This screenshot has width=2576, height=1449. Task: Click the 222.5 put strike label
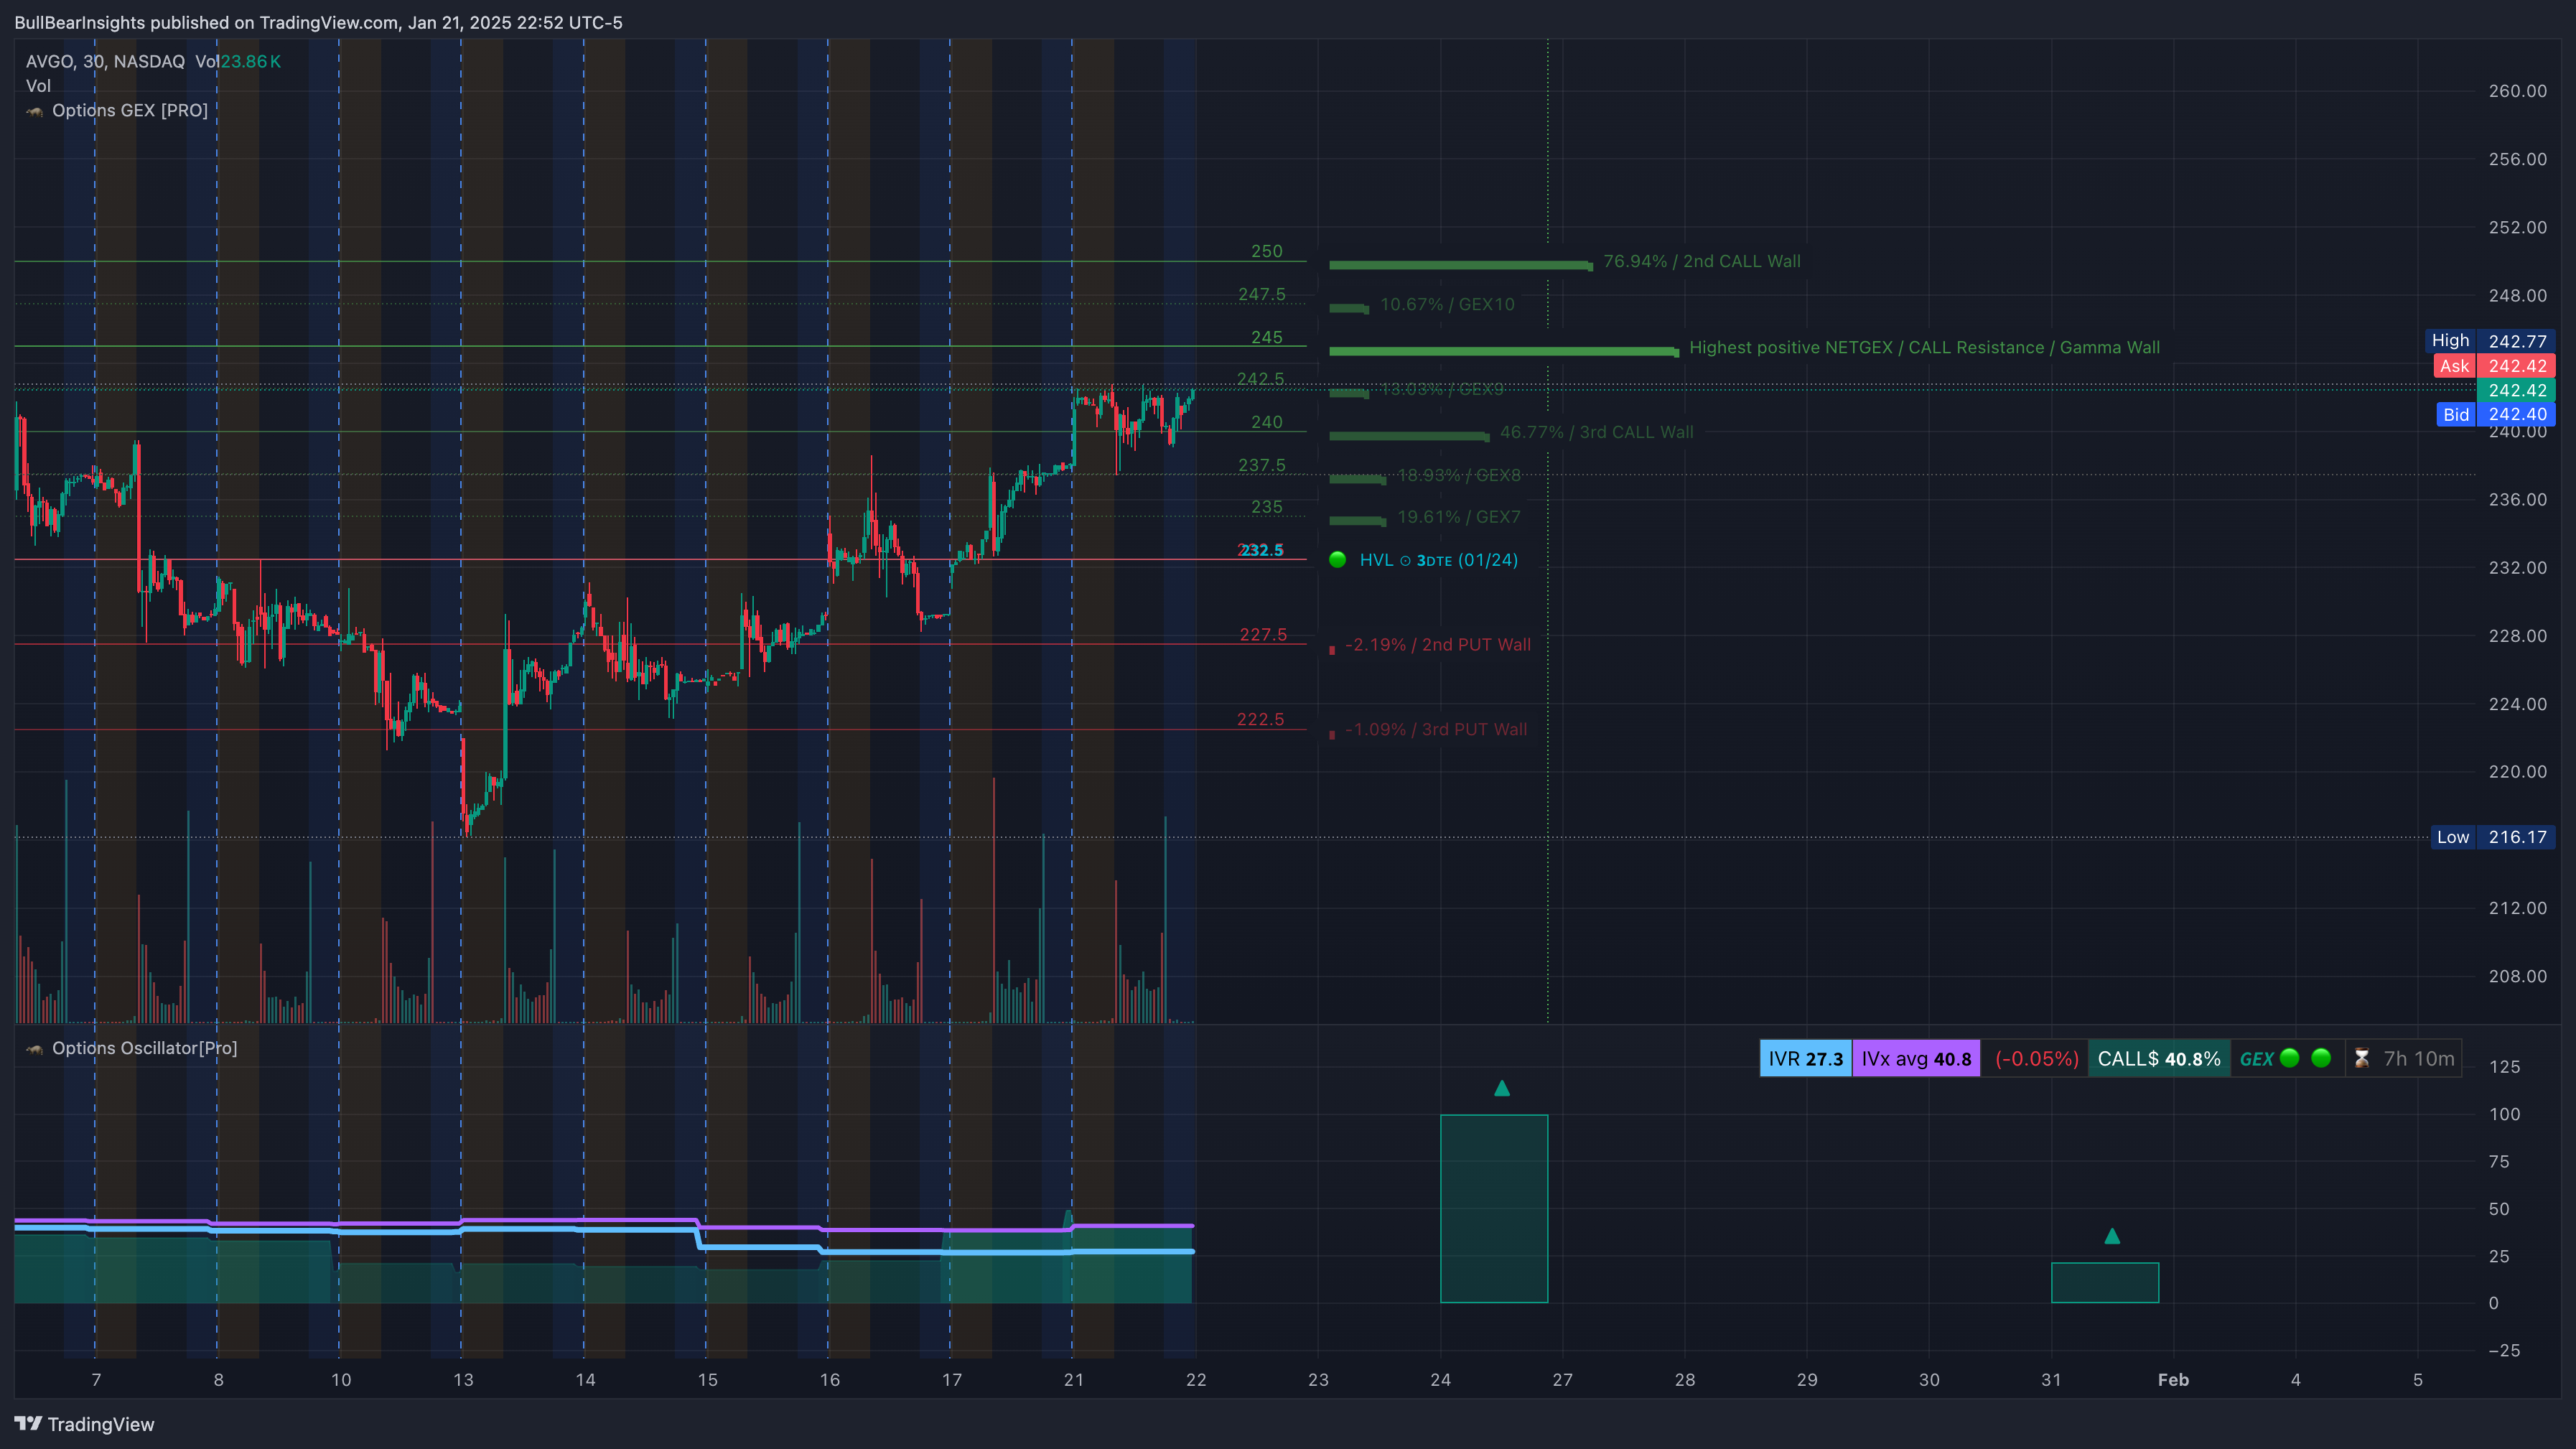(1260, 720)
